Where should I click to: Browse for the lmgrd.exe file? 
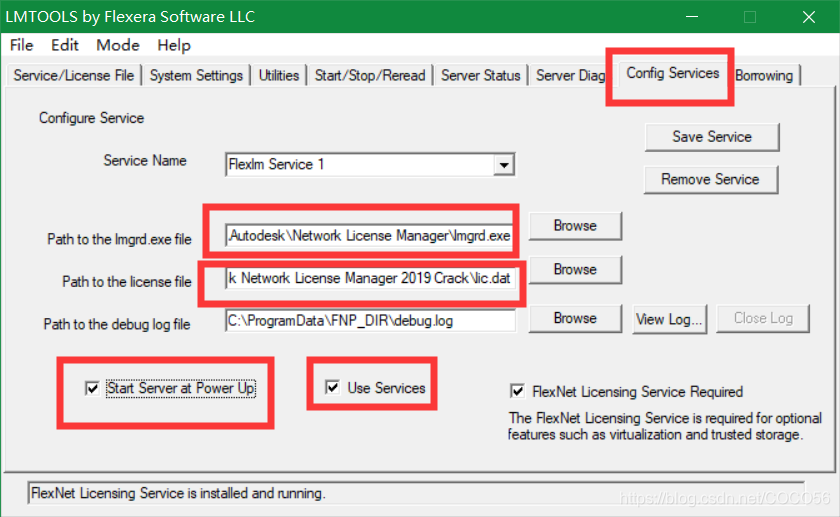pos(575,226)
